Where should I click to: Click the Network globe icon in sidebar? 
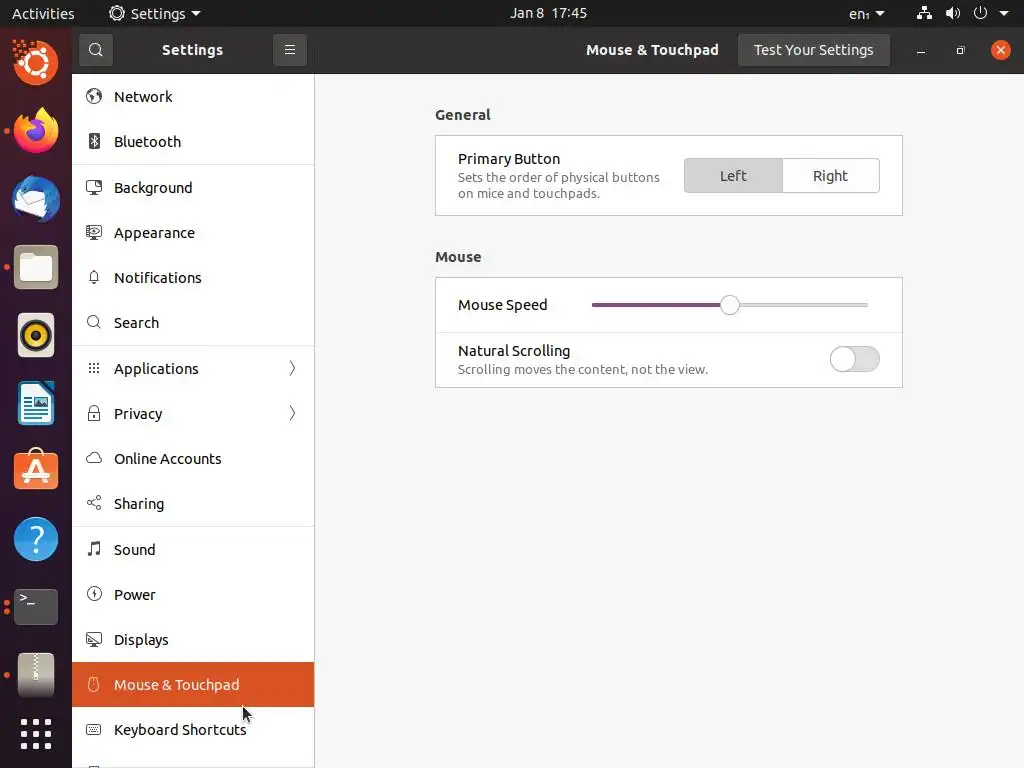coord(94,97)
